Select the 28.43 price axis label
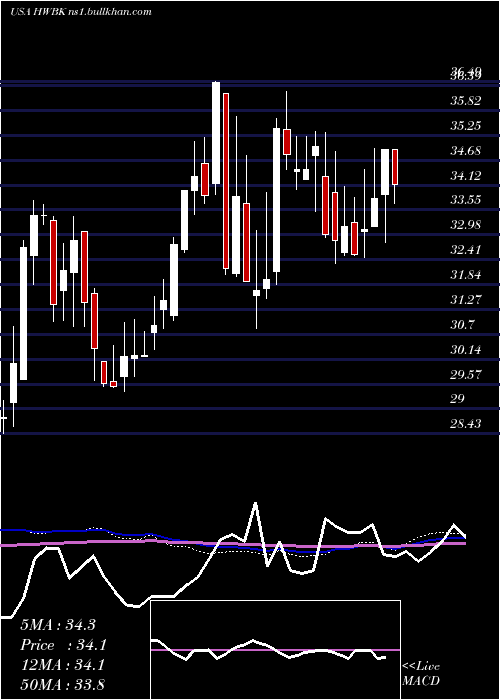This screenshot has width=500, height=700. tap(466, 424)
